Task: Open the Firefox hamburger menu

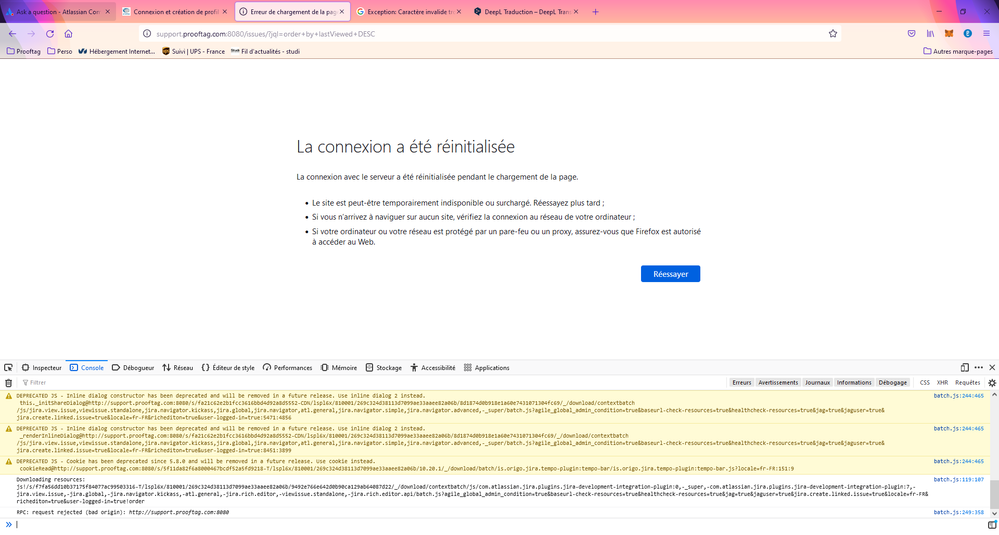Action: [986, 34]
